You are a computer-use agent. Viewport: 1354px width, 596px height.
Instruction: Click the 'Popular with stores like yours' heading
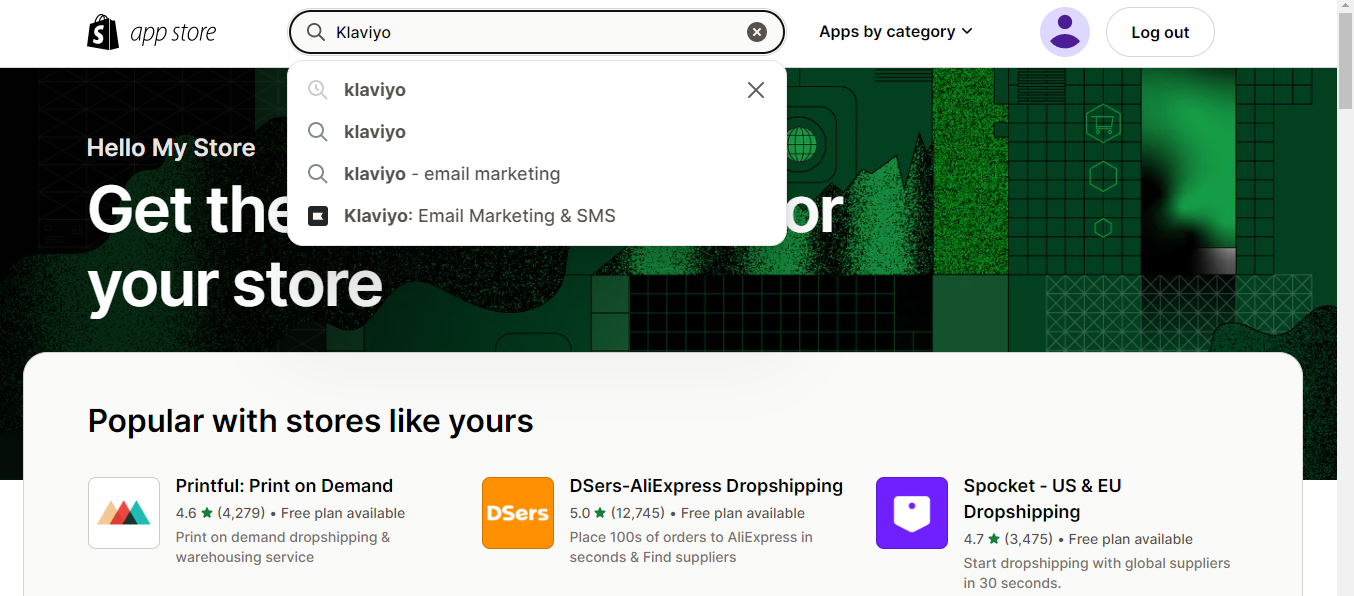(x=311, y=421)
